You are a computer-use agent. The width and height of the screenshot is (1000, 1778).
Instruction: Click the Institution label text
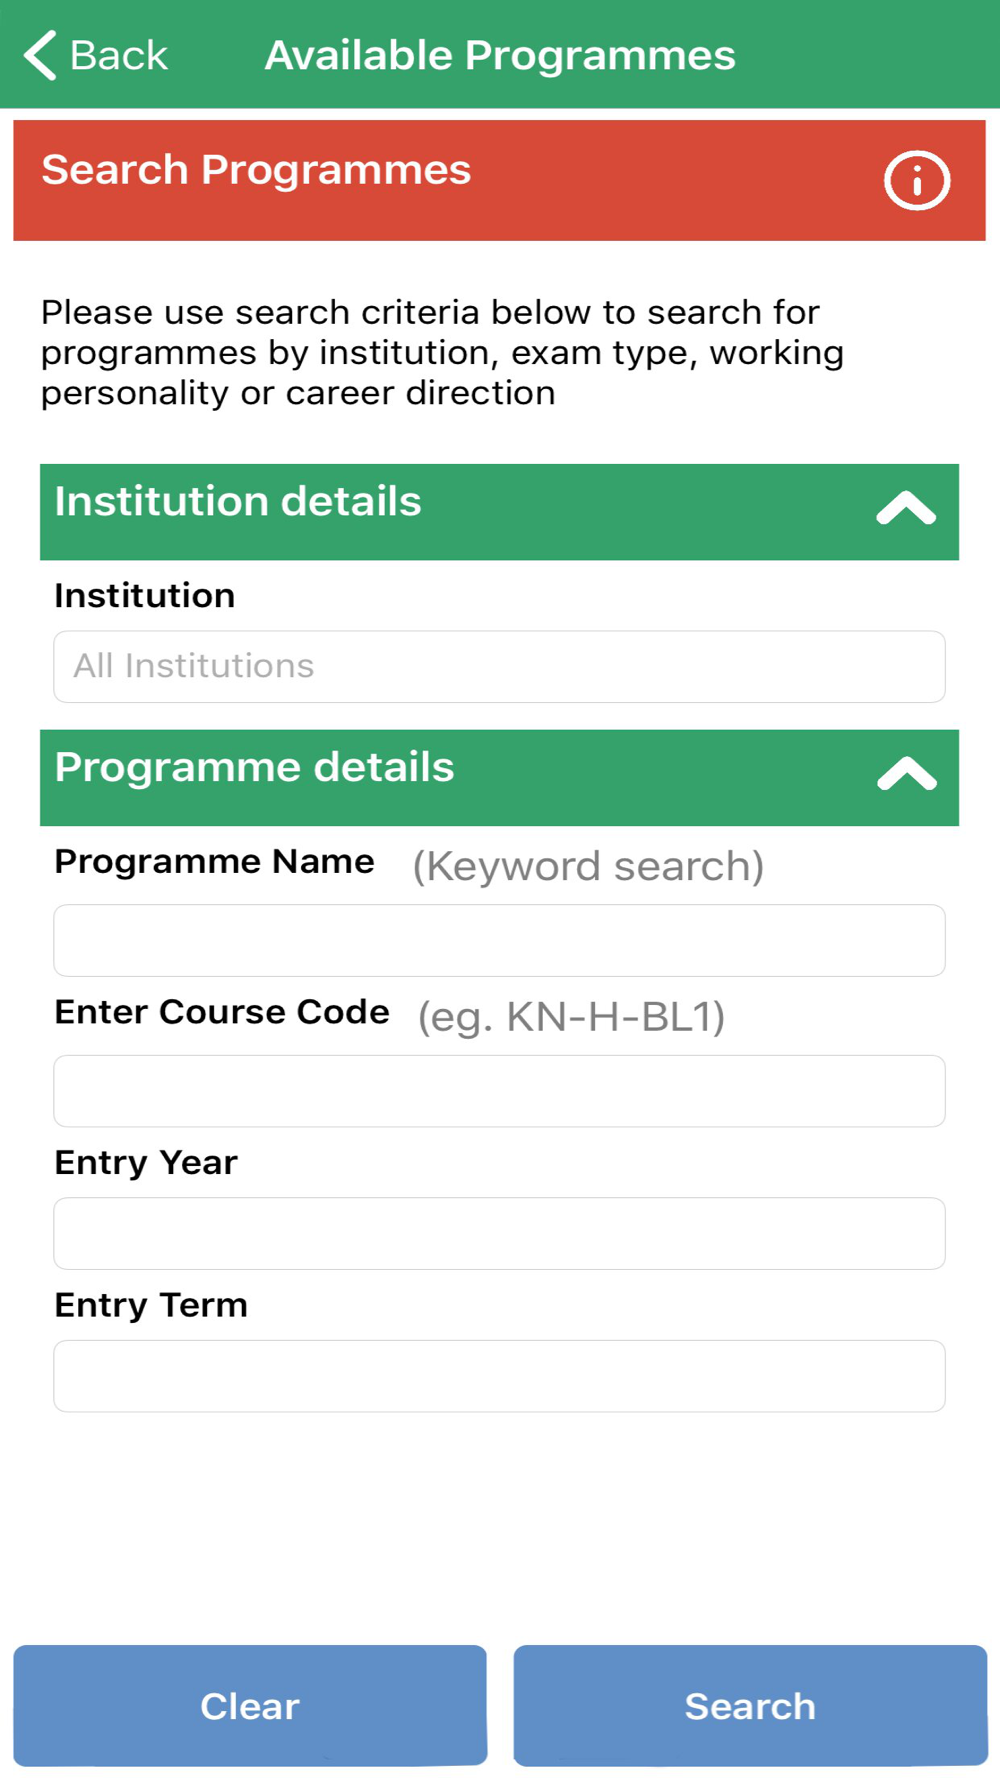(145, 596)
